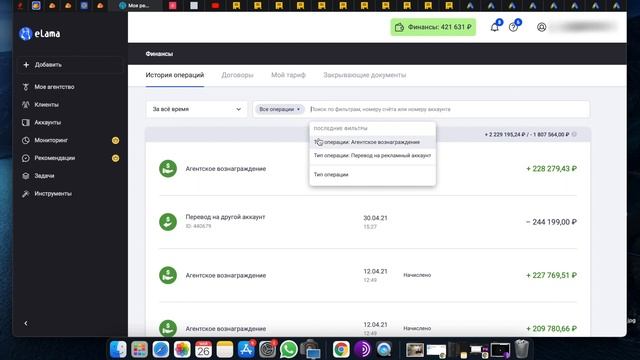Image resolution: width=640 pixels, height=360 pixels.
Task: Click the Инструменты wrench icon
Action: 26,193
